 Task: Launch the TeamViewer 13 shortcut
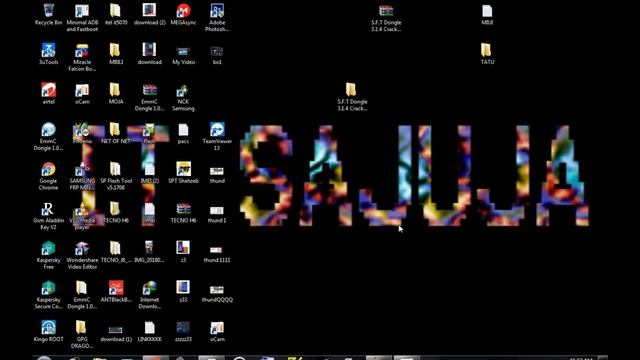click(x=217, y=129)
